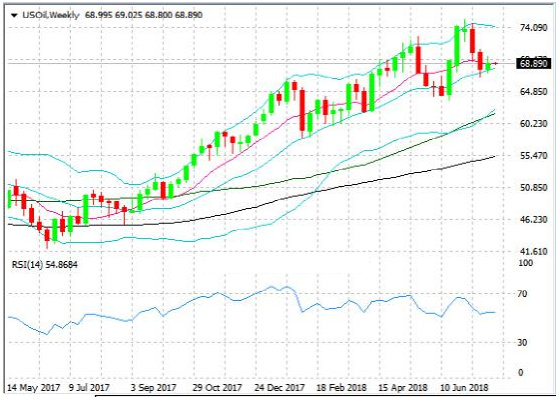559x402 pixels.
Task: Click the 74.090 price axis label
Action: (533, 27)
